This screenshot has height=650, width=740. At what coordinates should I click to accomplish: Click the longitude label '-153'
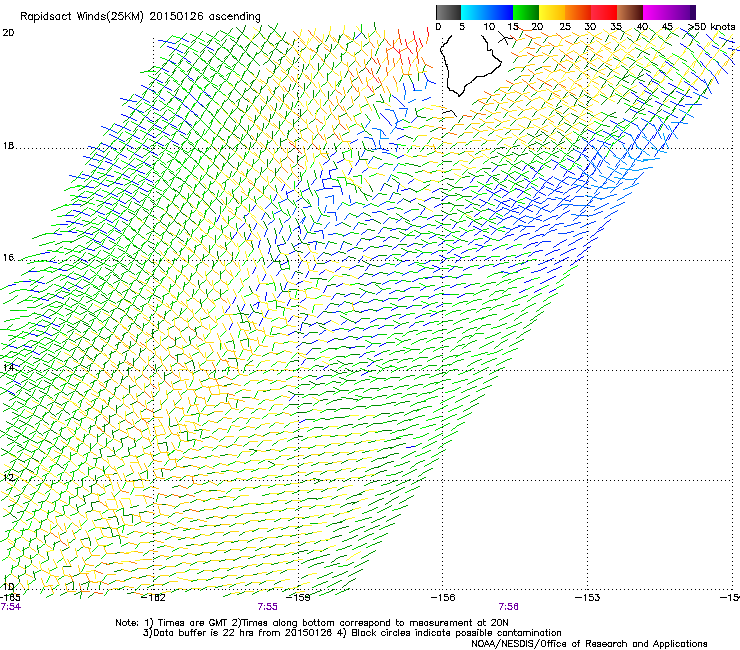click(588, 598)
